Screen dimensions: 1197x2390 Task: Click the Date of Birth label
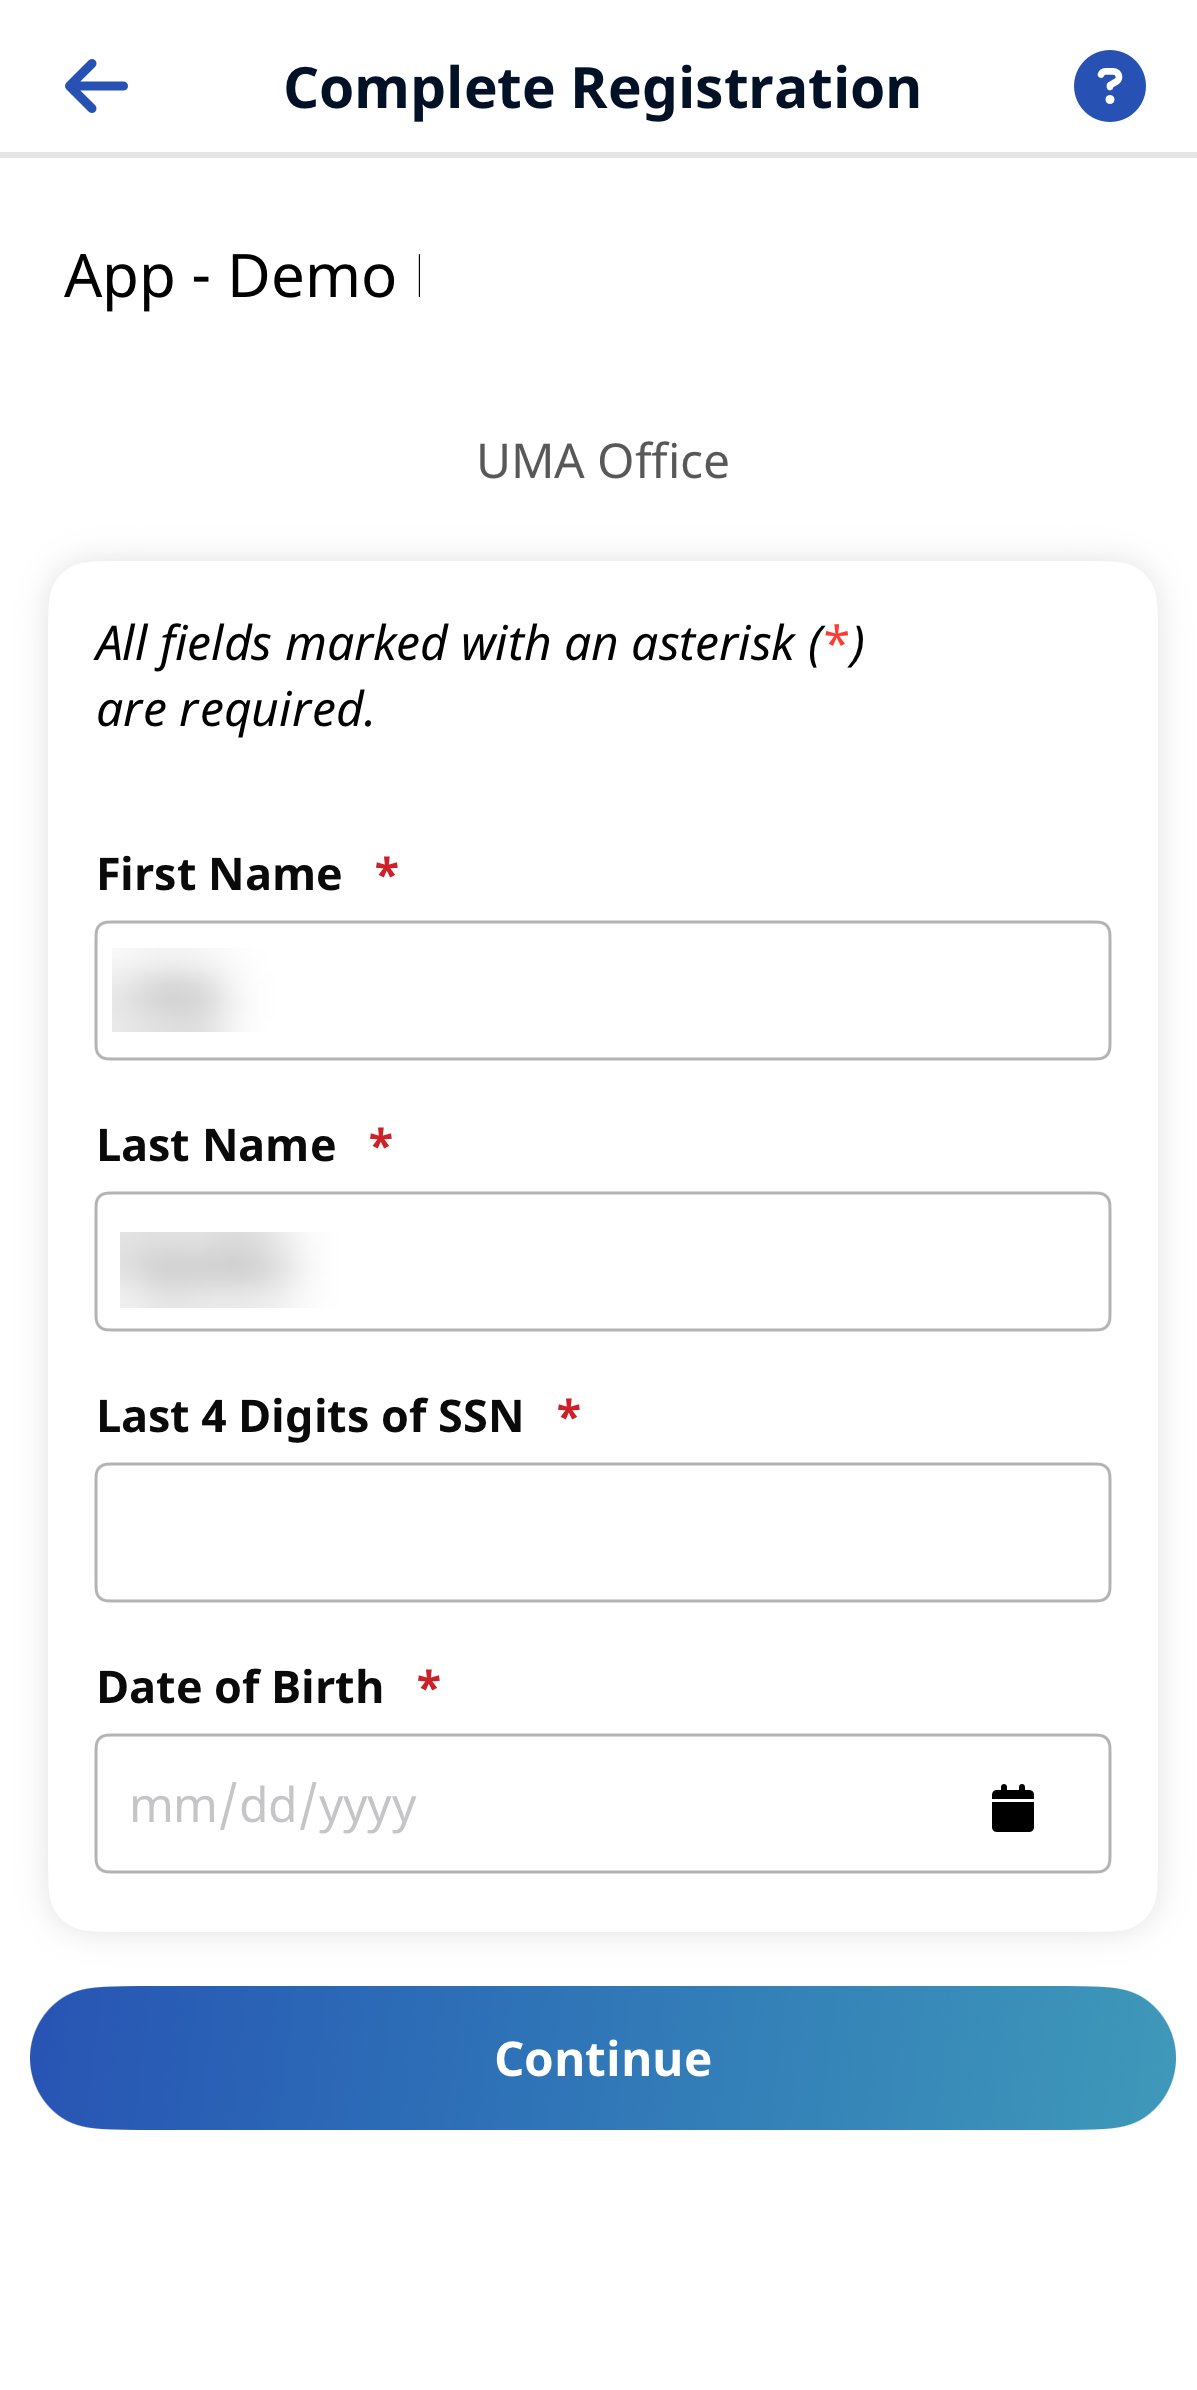pyautogui.click(x=240, y=1687)
